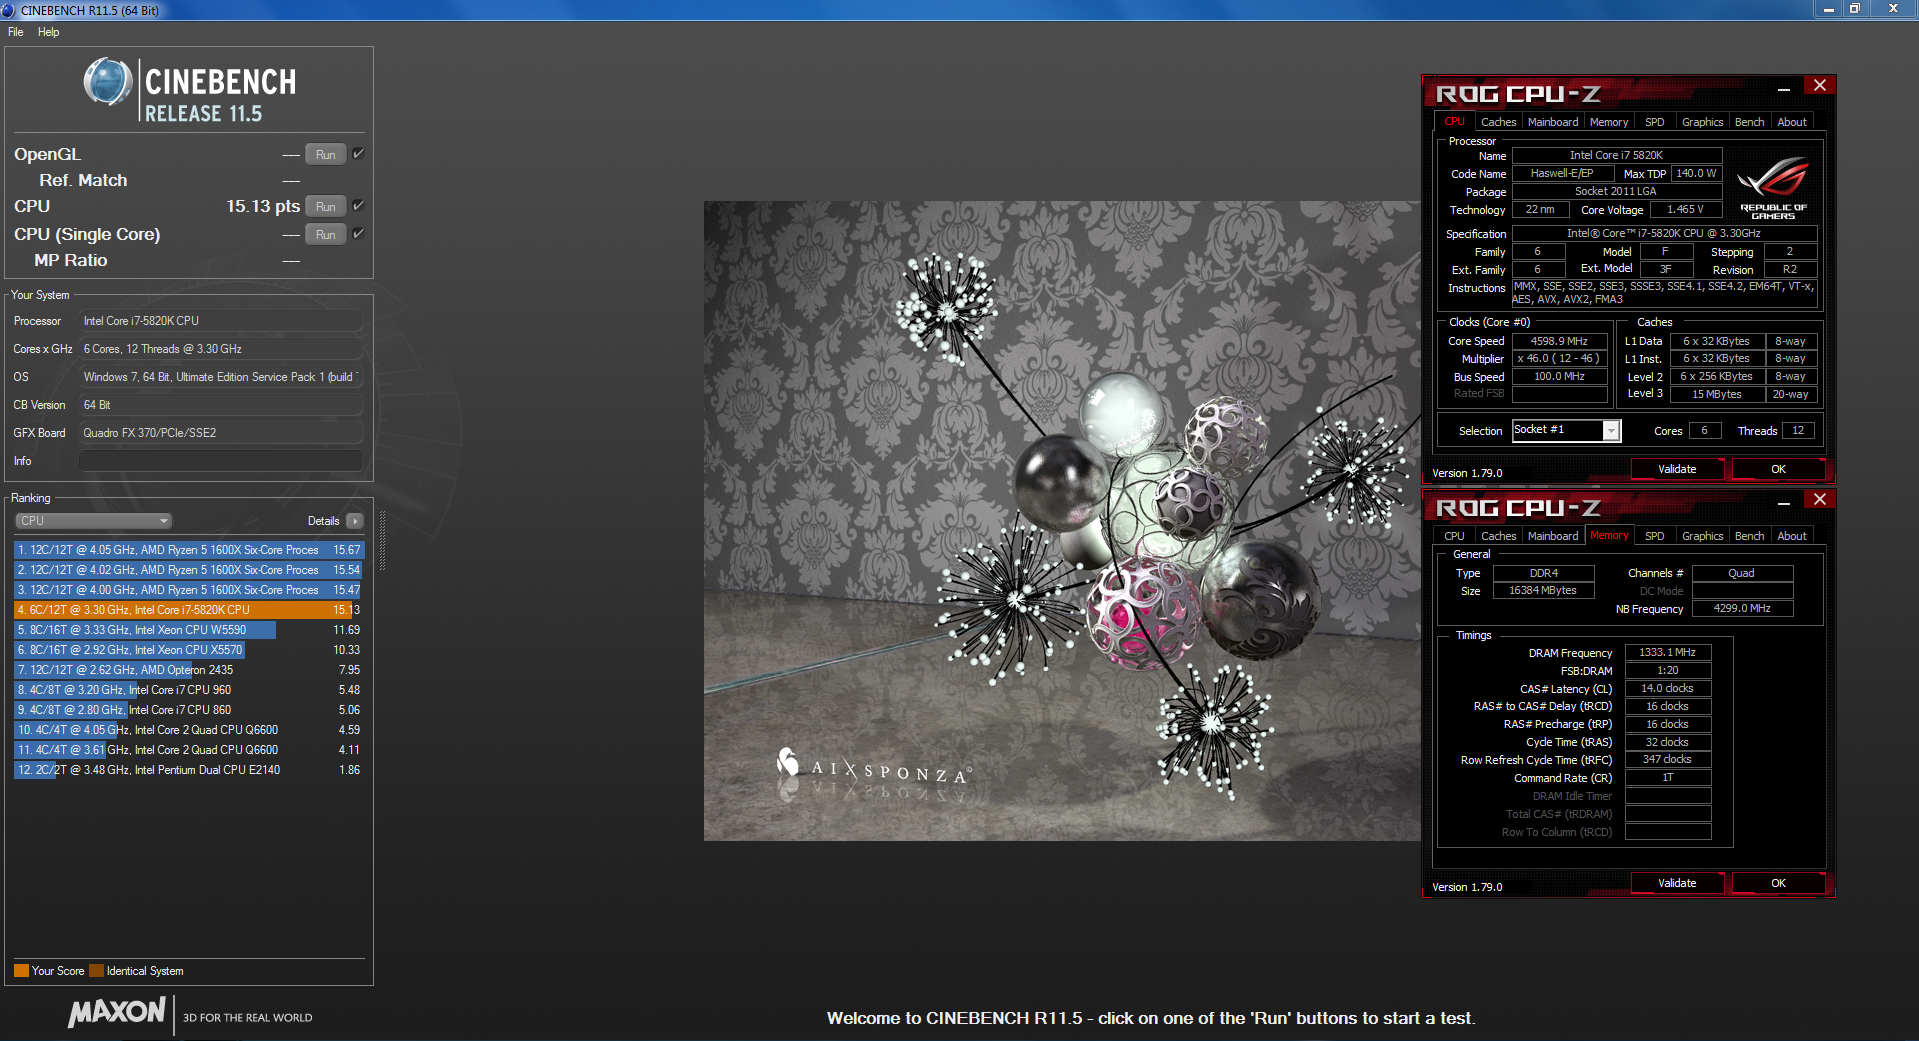
Task: Click OK in lower CPU-Z Memory window
Action: 1778,883
